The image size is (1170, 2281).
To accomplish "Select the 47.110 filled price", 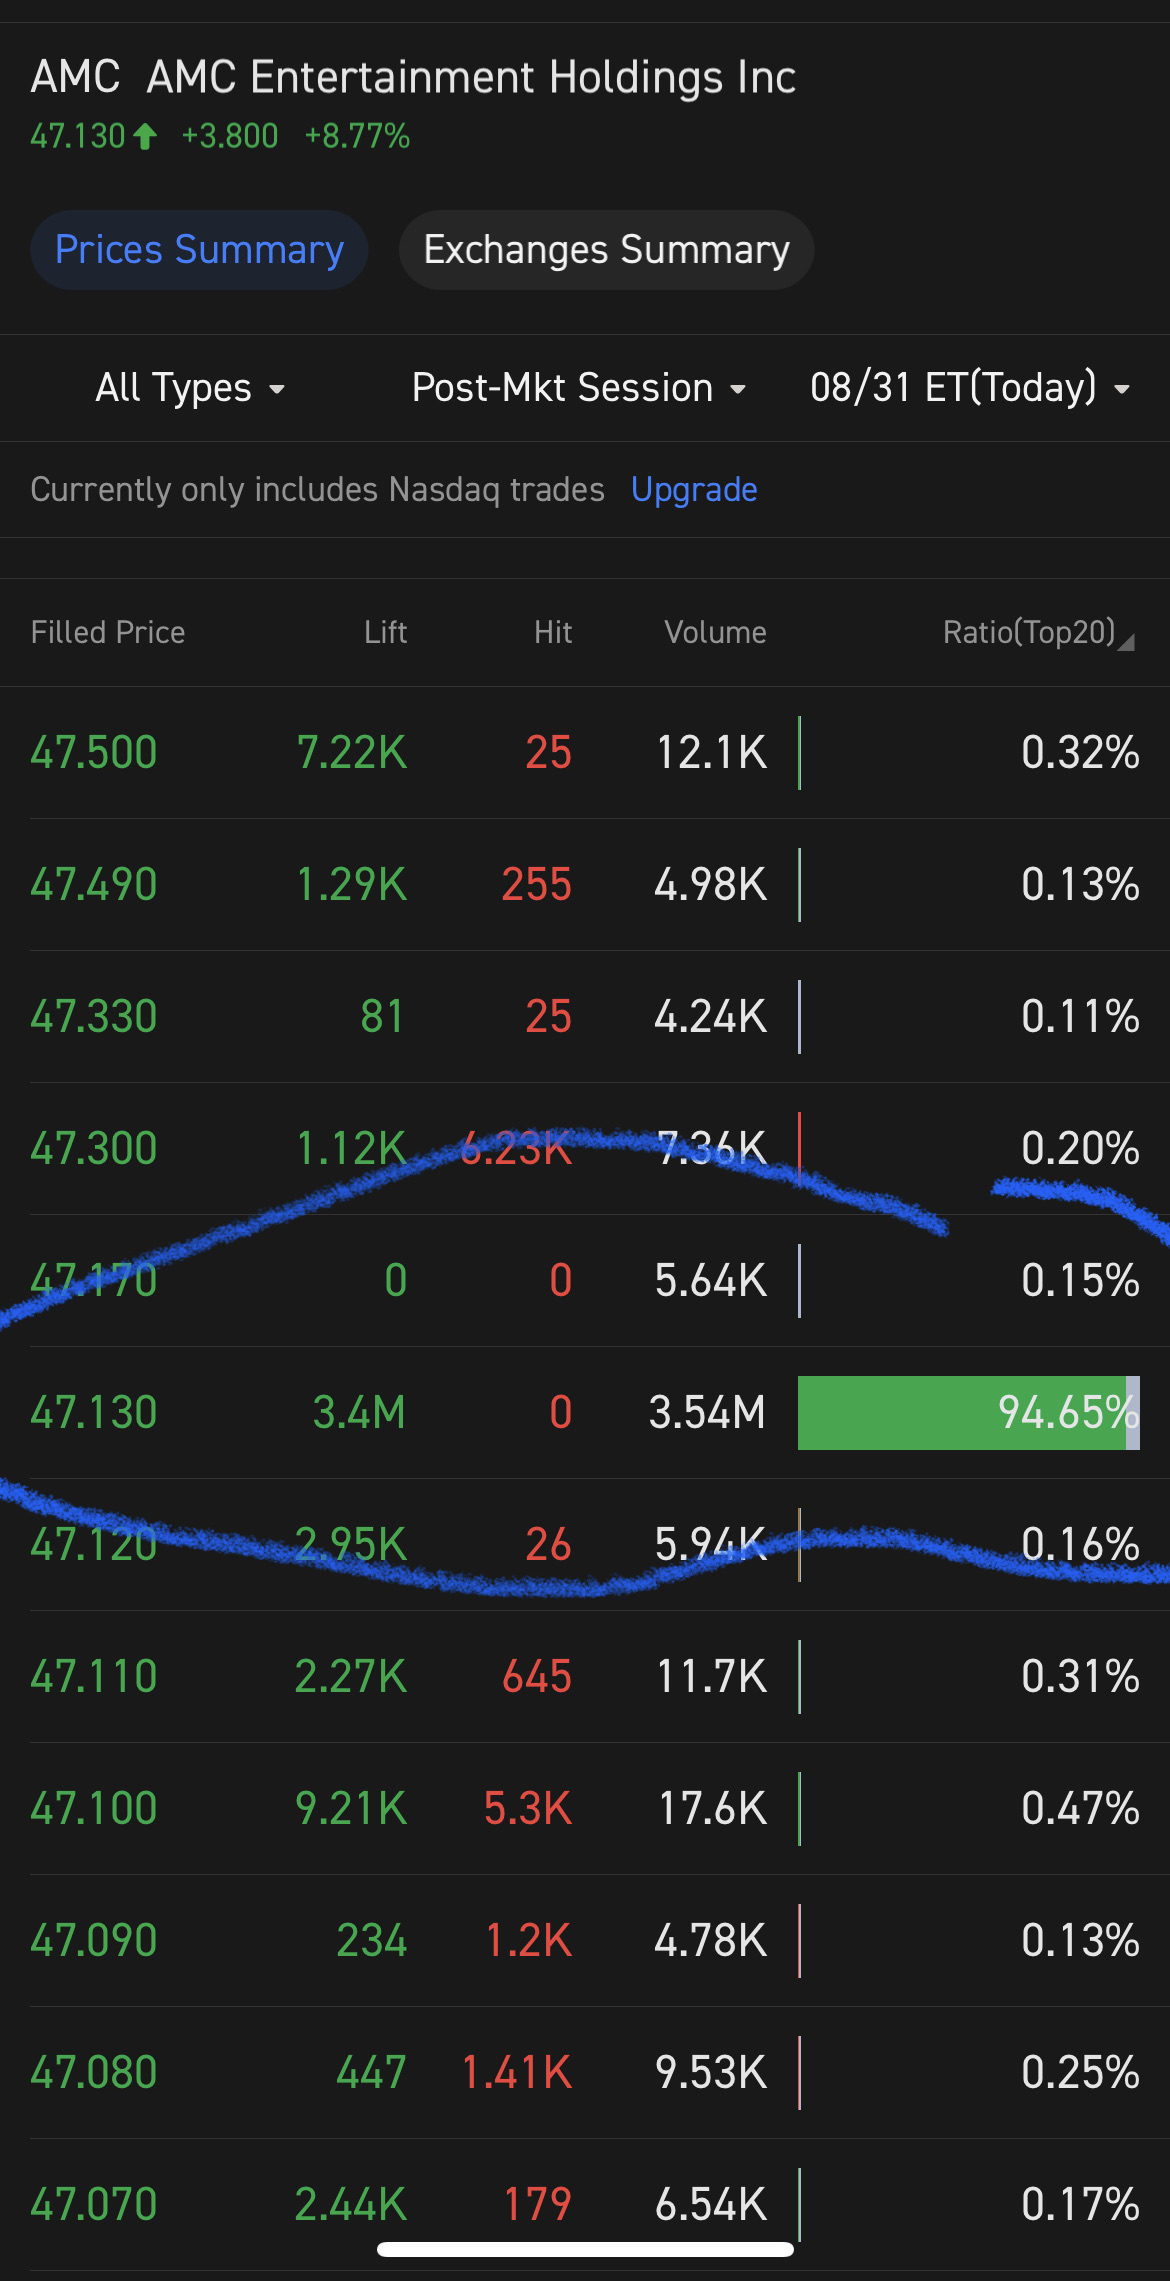I will pyautogui.click(x=94, y=1677).
